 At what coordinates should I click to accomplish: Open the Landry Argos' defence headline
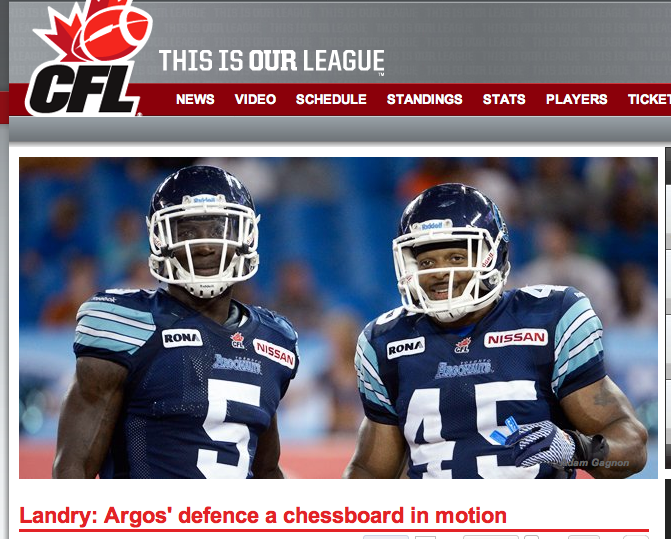coord(263,515)
